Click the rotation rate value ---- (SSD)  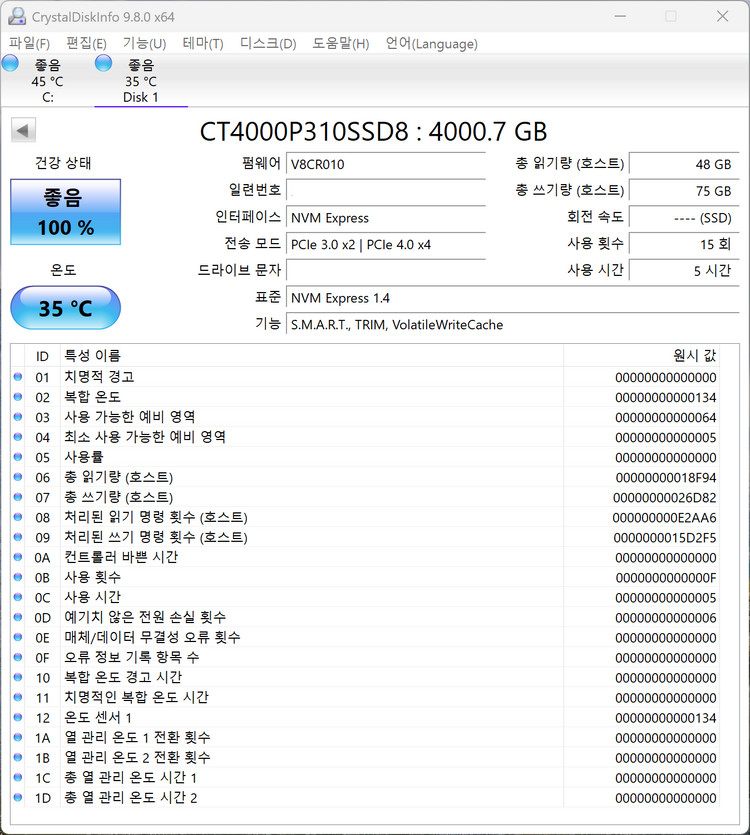click(x=684, y=218)
